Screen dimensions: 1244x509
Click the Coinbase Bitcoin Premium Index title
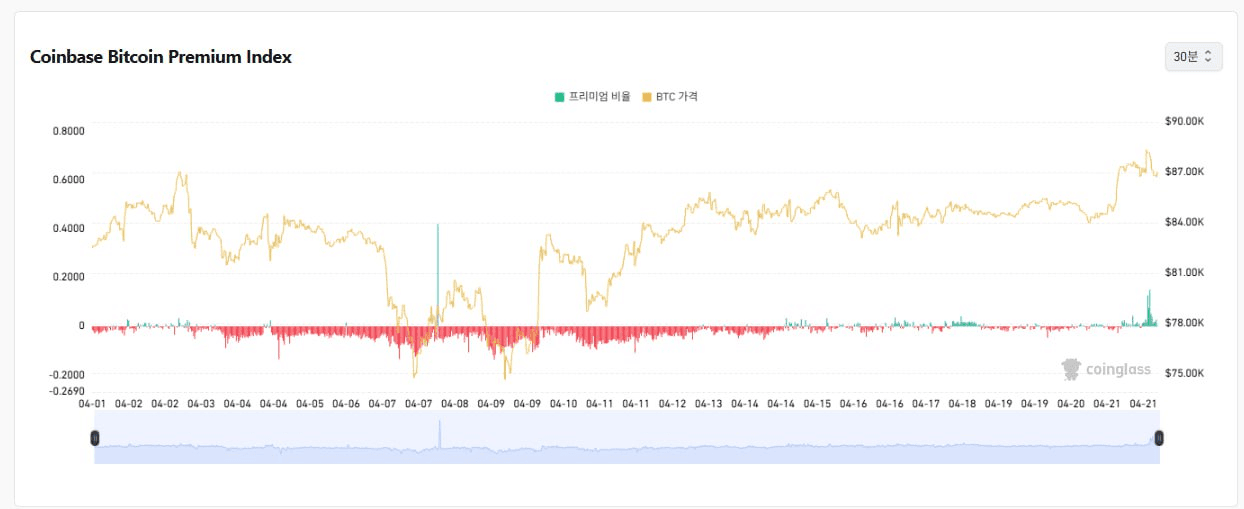tap(161, 57)
